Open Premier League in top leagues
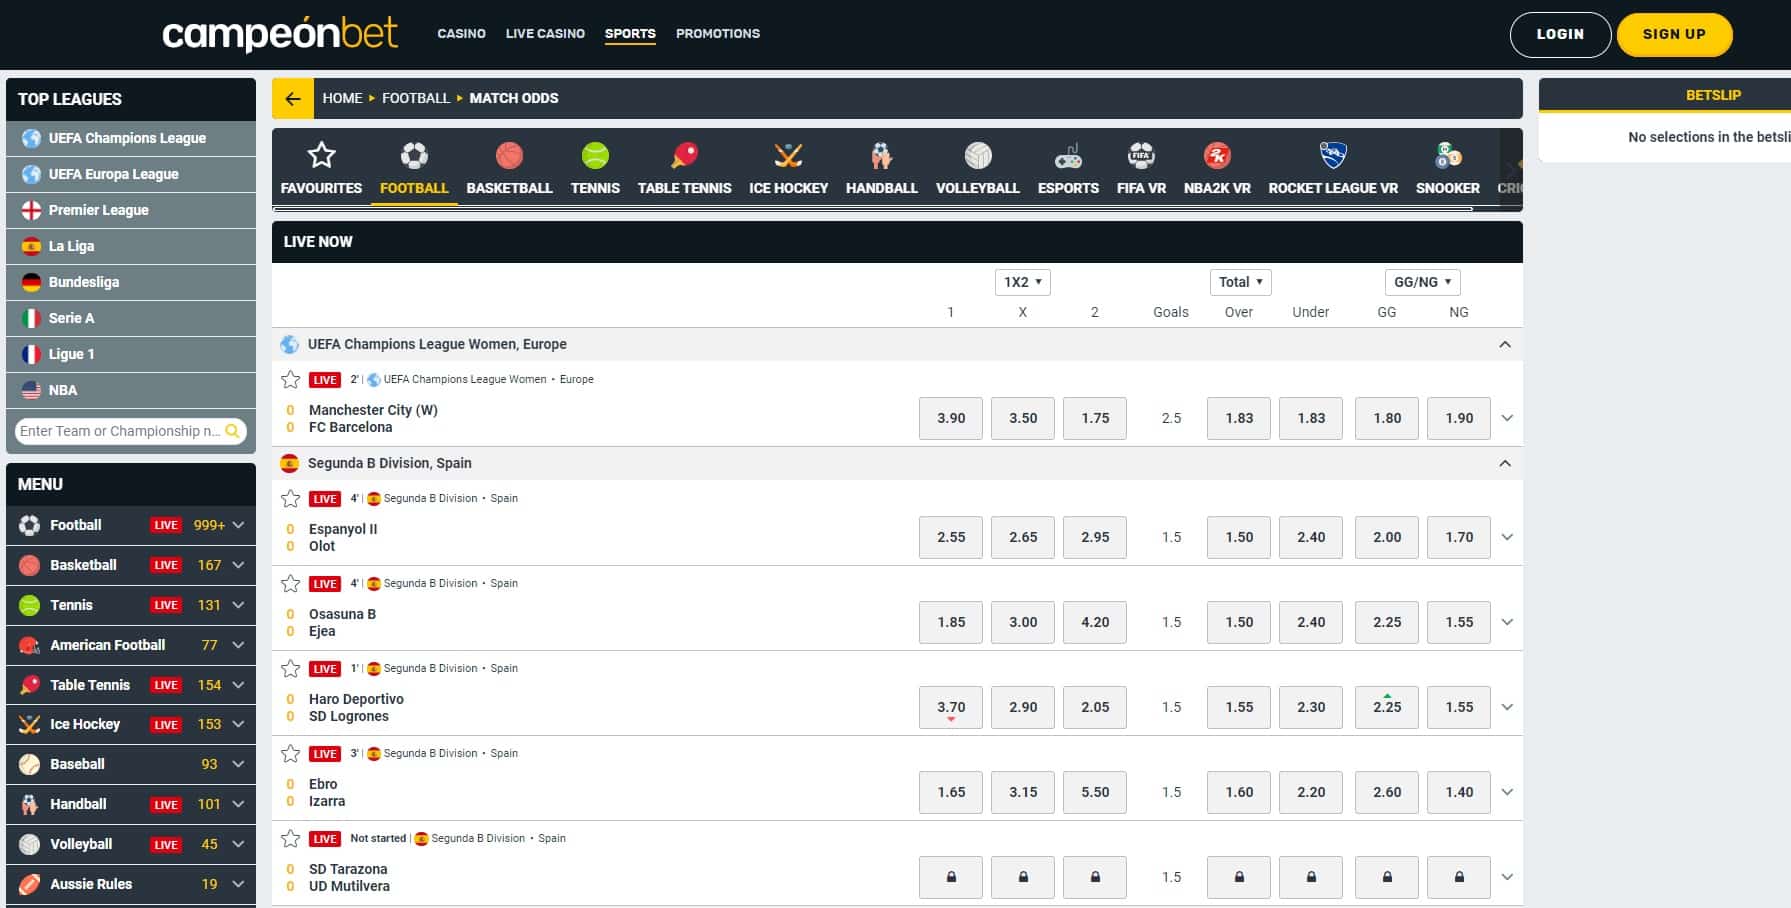Viewport: 1791px width, 908px height. pyautogui.click(x=131, y=210)
